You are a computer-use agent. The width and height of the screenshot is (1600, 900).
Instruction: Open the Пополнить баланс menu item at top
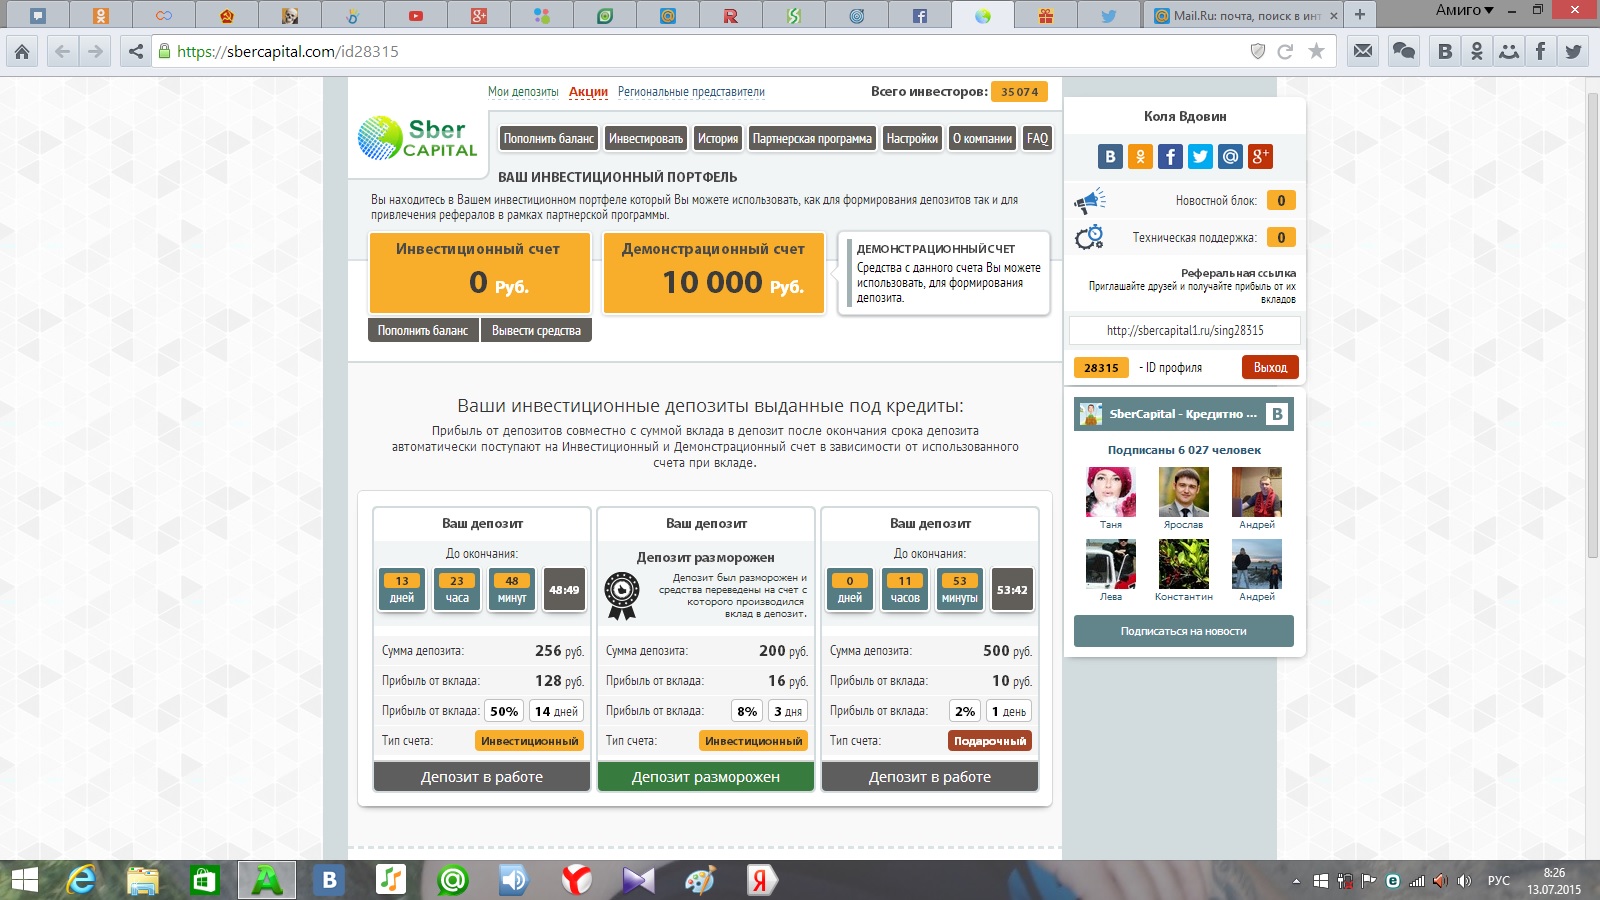(x=549, y=139)
